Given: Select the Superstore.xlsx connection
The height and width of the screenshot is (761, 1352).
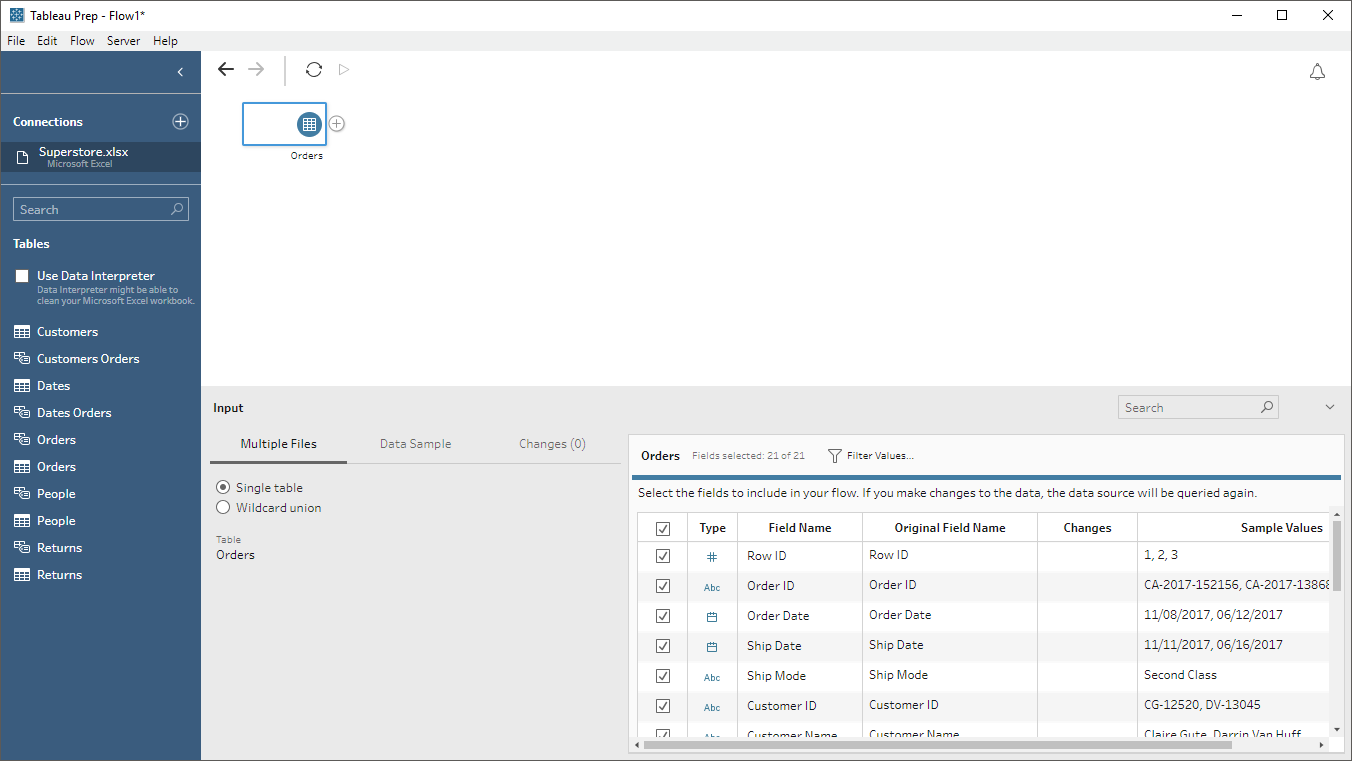Looking at the screenshot, I should pos(100,157).
